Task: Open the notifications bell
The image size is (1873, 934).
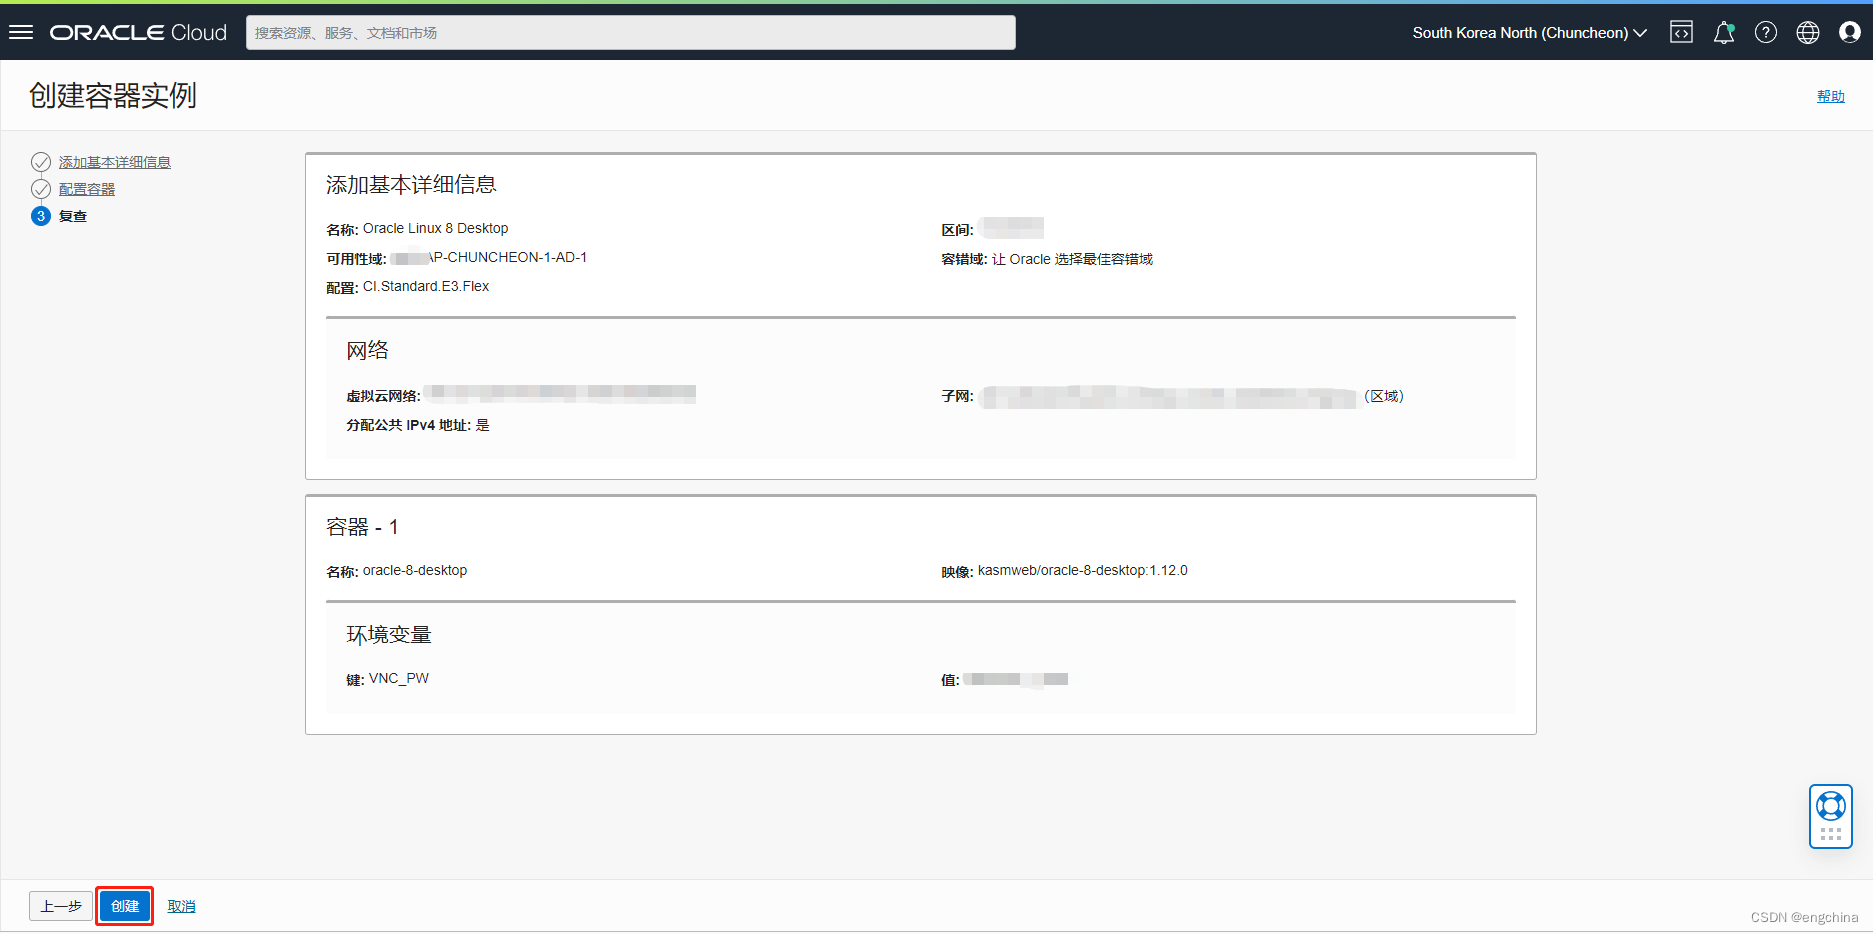Action: [1724, 33]
